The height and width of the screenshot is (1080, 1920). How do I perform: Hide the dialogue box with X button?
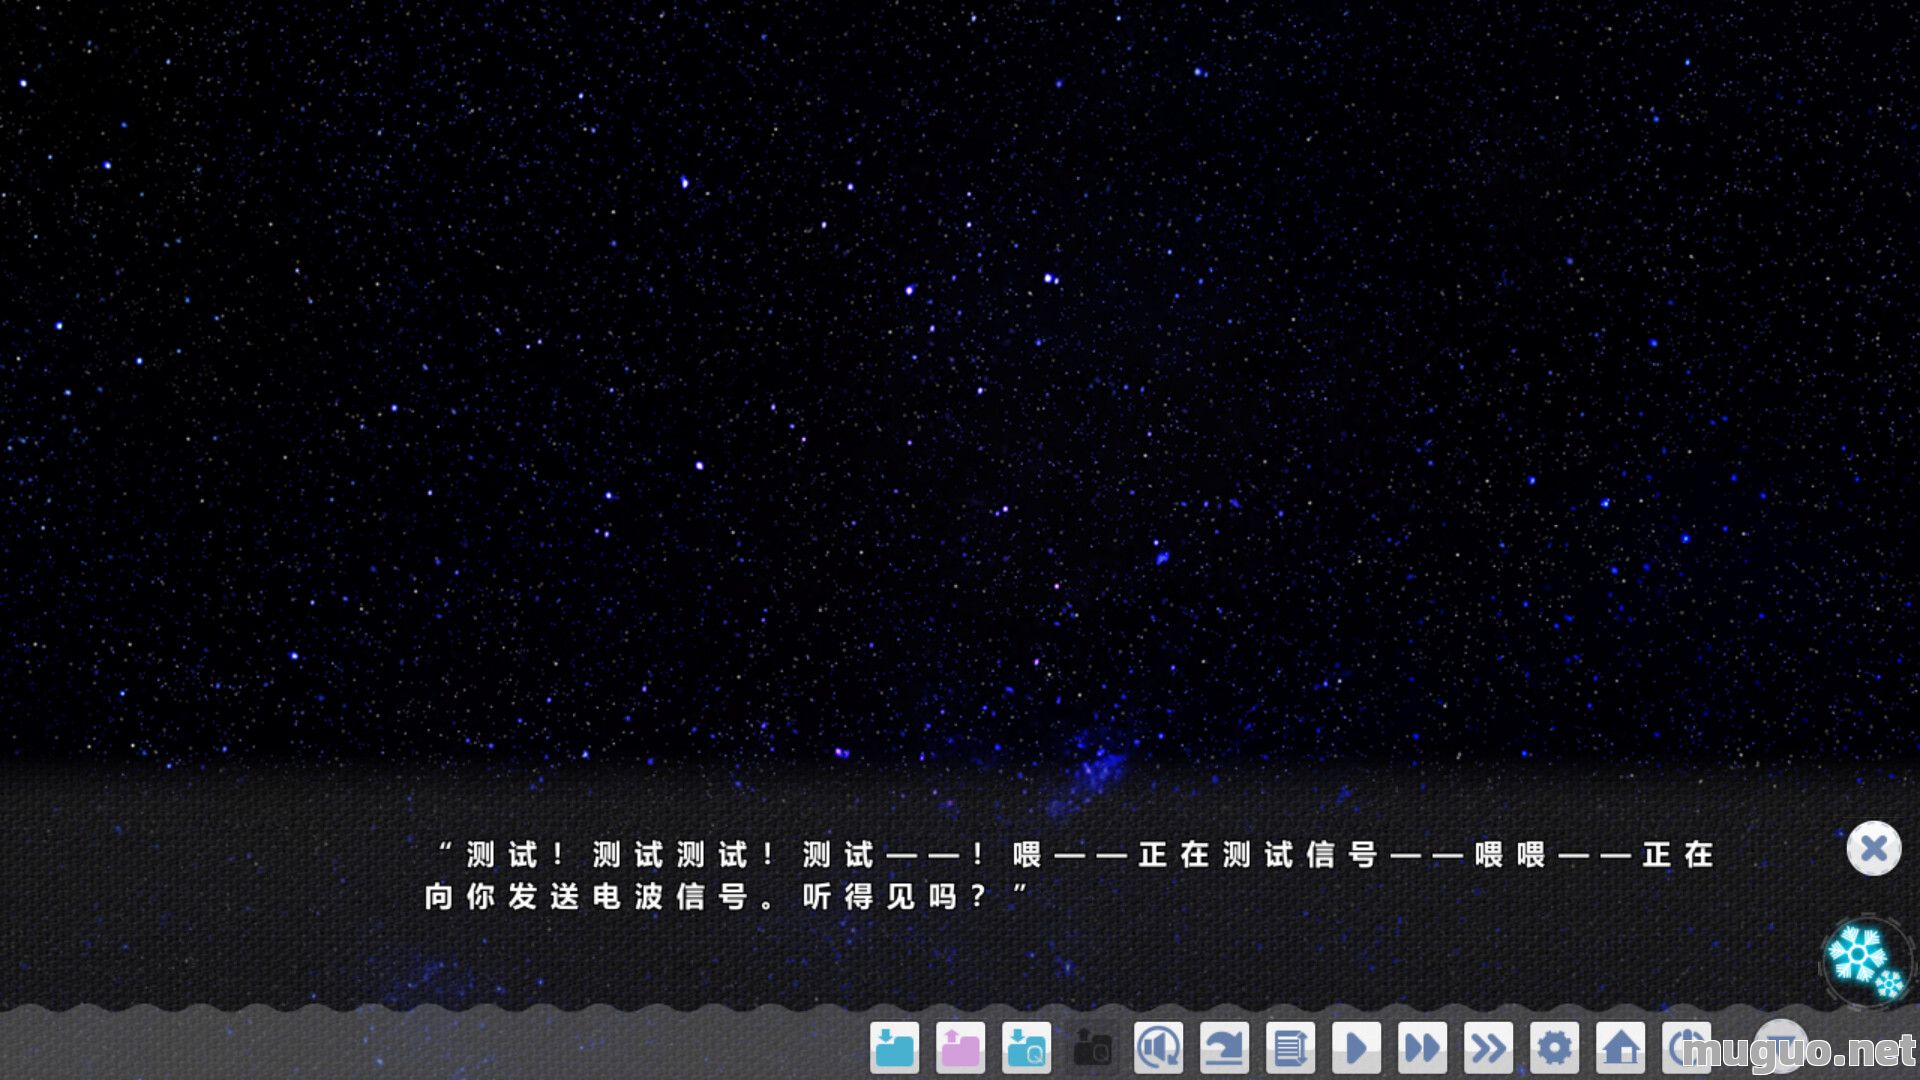[1873, 849]
